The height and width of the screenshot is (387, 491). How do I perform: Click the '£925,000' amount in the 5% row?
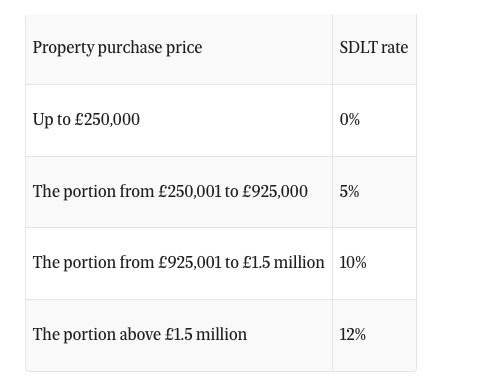[x=275, y=191]
